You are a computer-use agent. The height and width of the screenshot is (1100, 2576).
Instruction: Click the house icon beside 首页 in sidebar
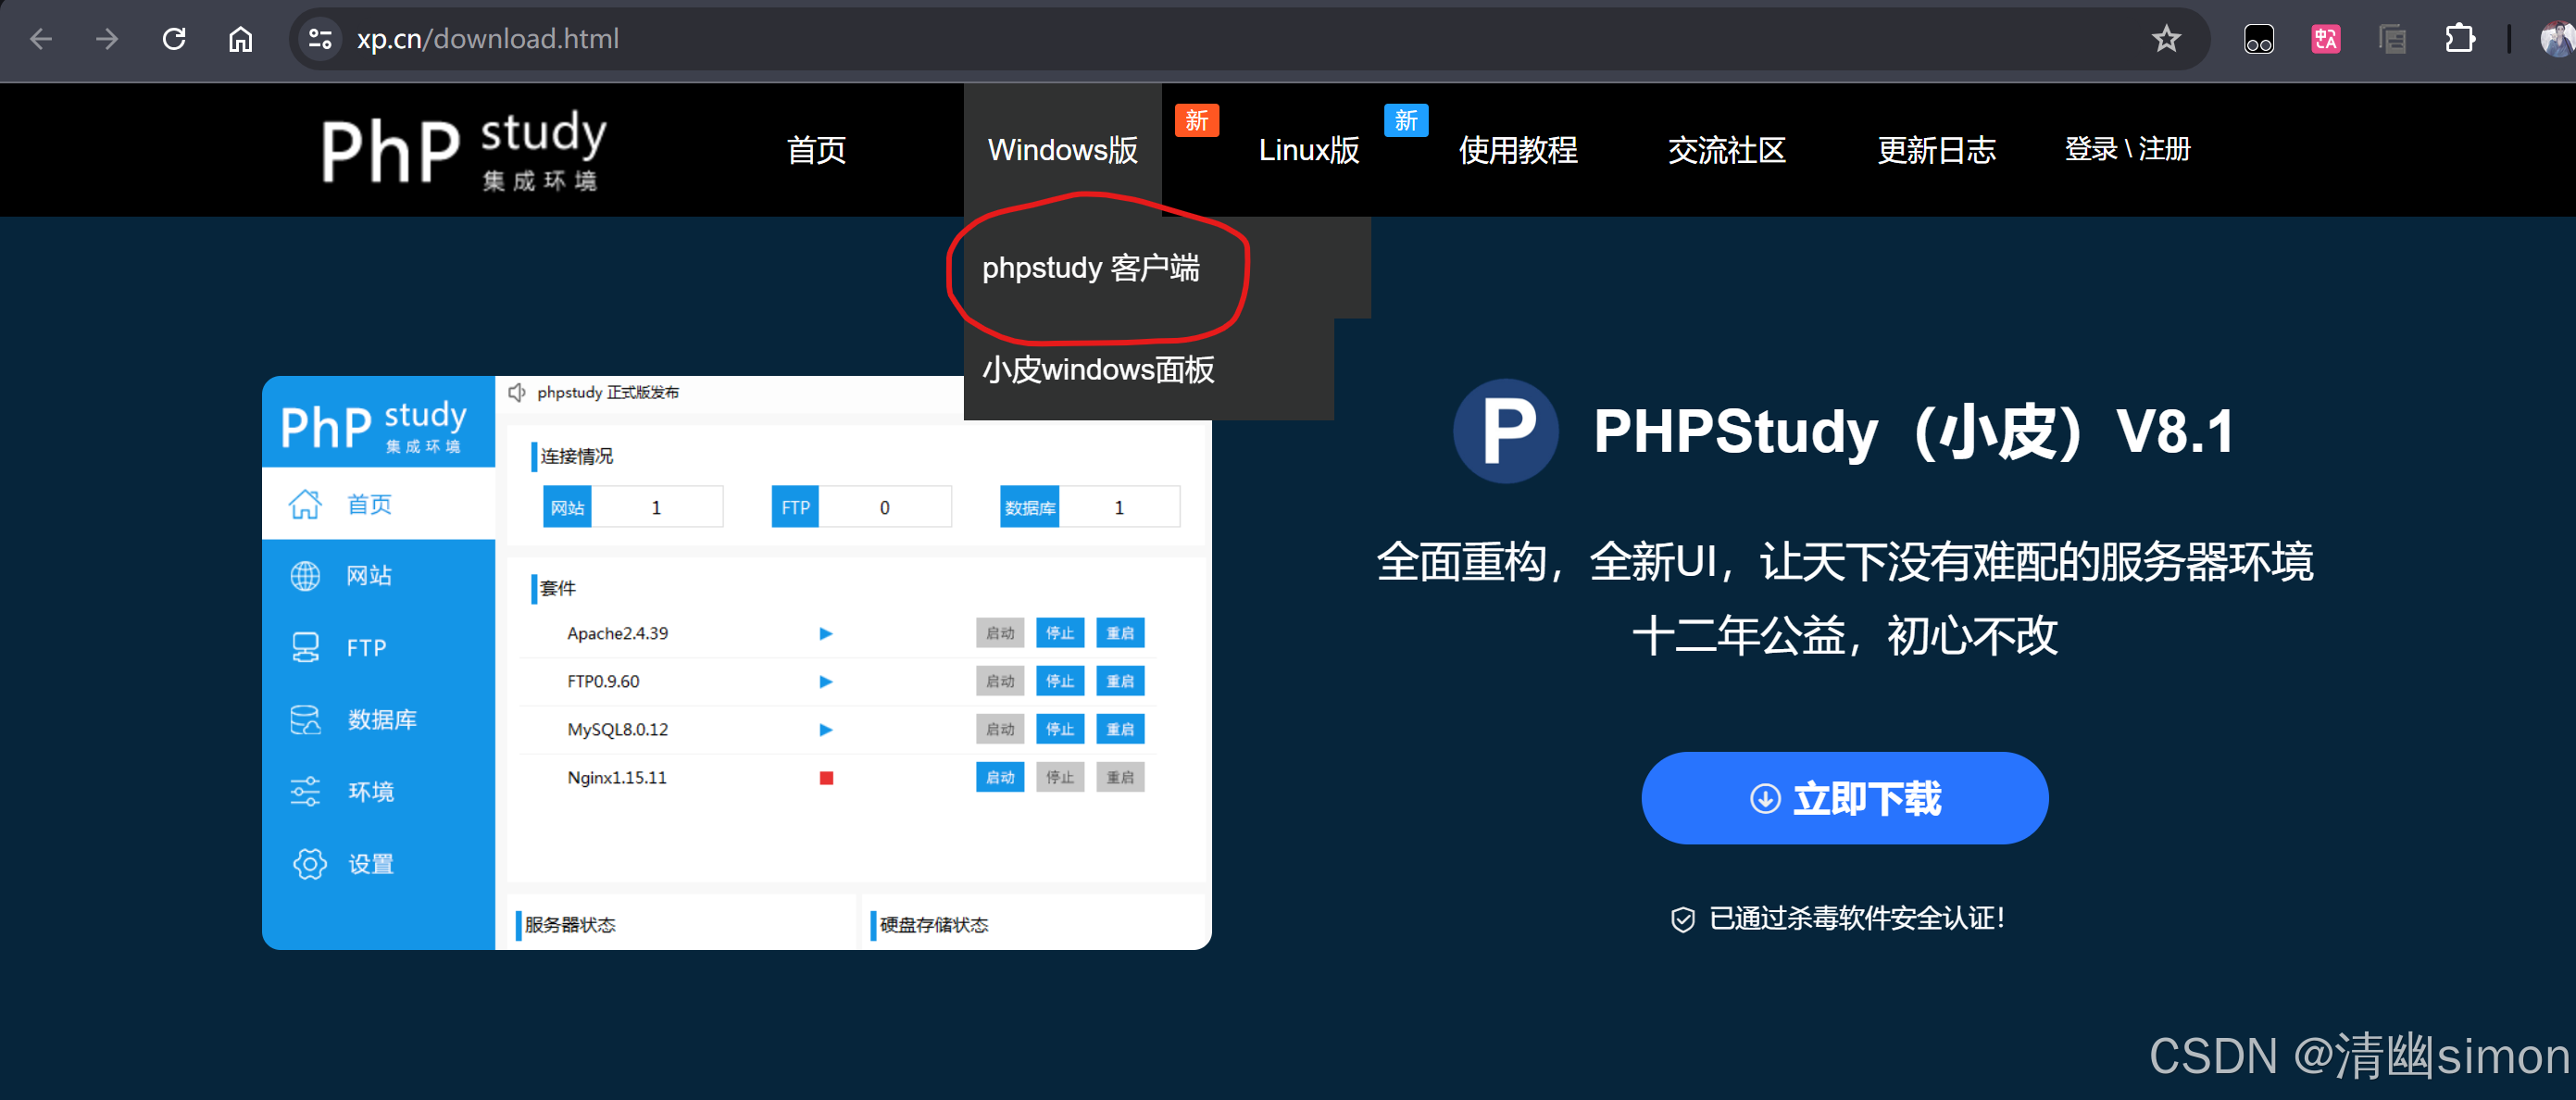305,504
